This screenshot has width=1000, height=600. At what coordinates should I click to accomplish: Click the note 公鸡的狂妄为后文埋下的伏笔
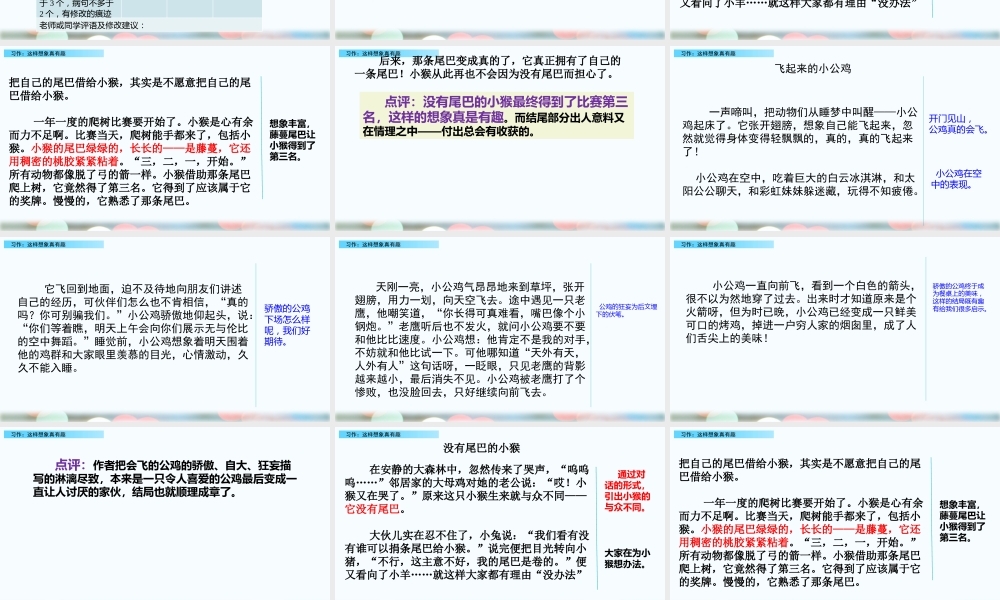pyautogui.click(x=626, y=310)
